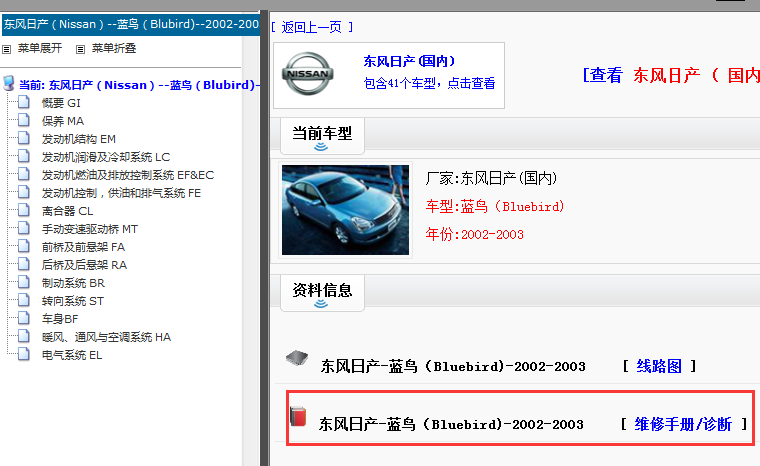
Task: Open 发动机燃油及排放控制系统 EF&EC section
Action: click(127, 175)
